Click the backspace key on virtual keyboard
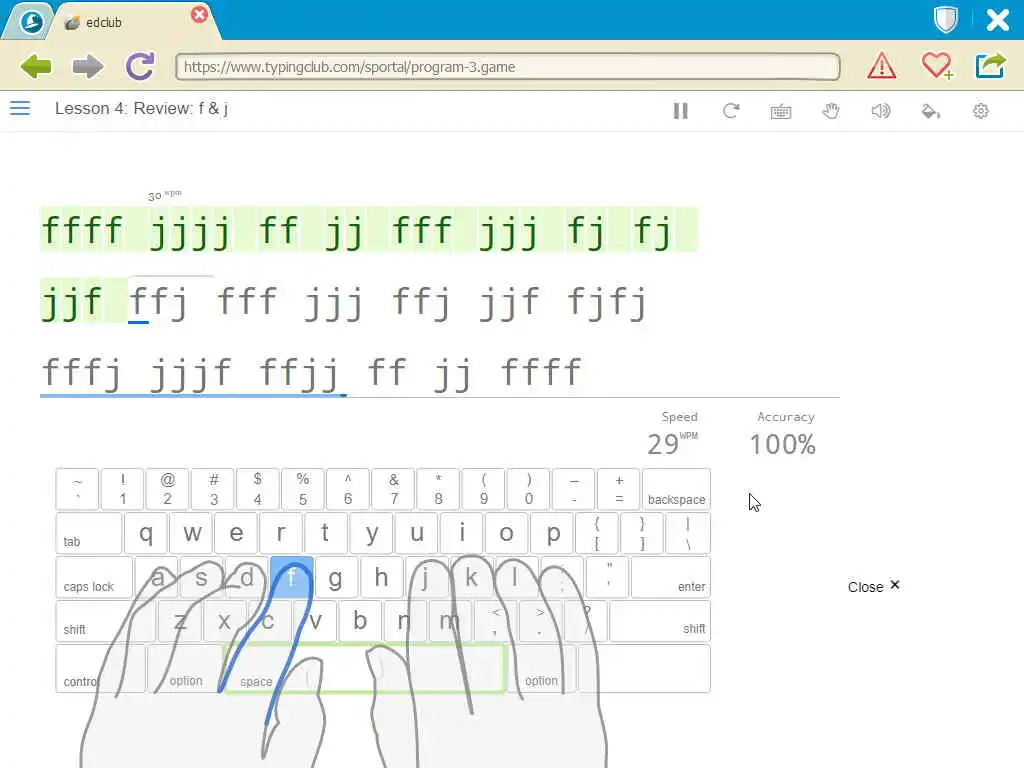Viewport: 1024px width, 768px height. coord(676,489)
